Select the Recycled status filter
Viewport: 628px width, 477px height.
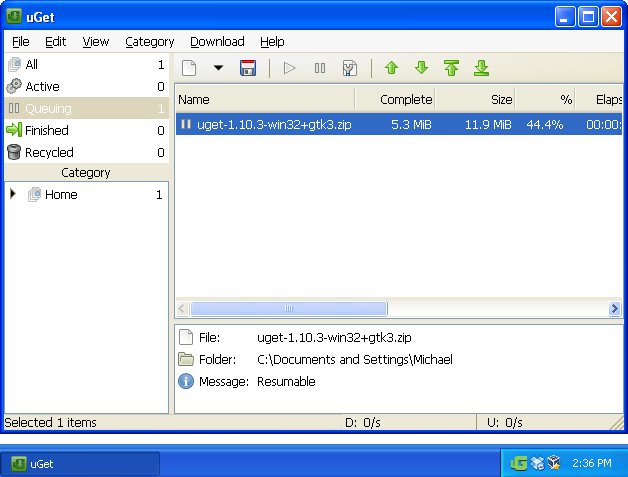click(49, 152)
